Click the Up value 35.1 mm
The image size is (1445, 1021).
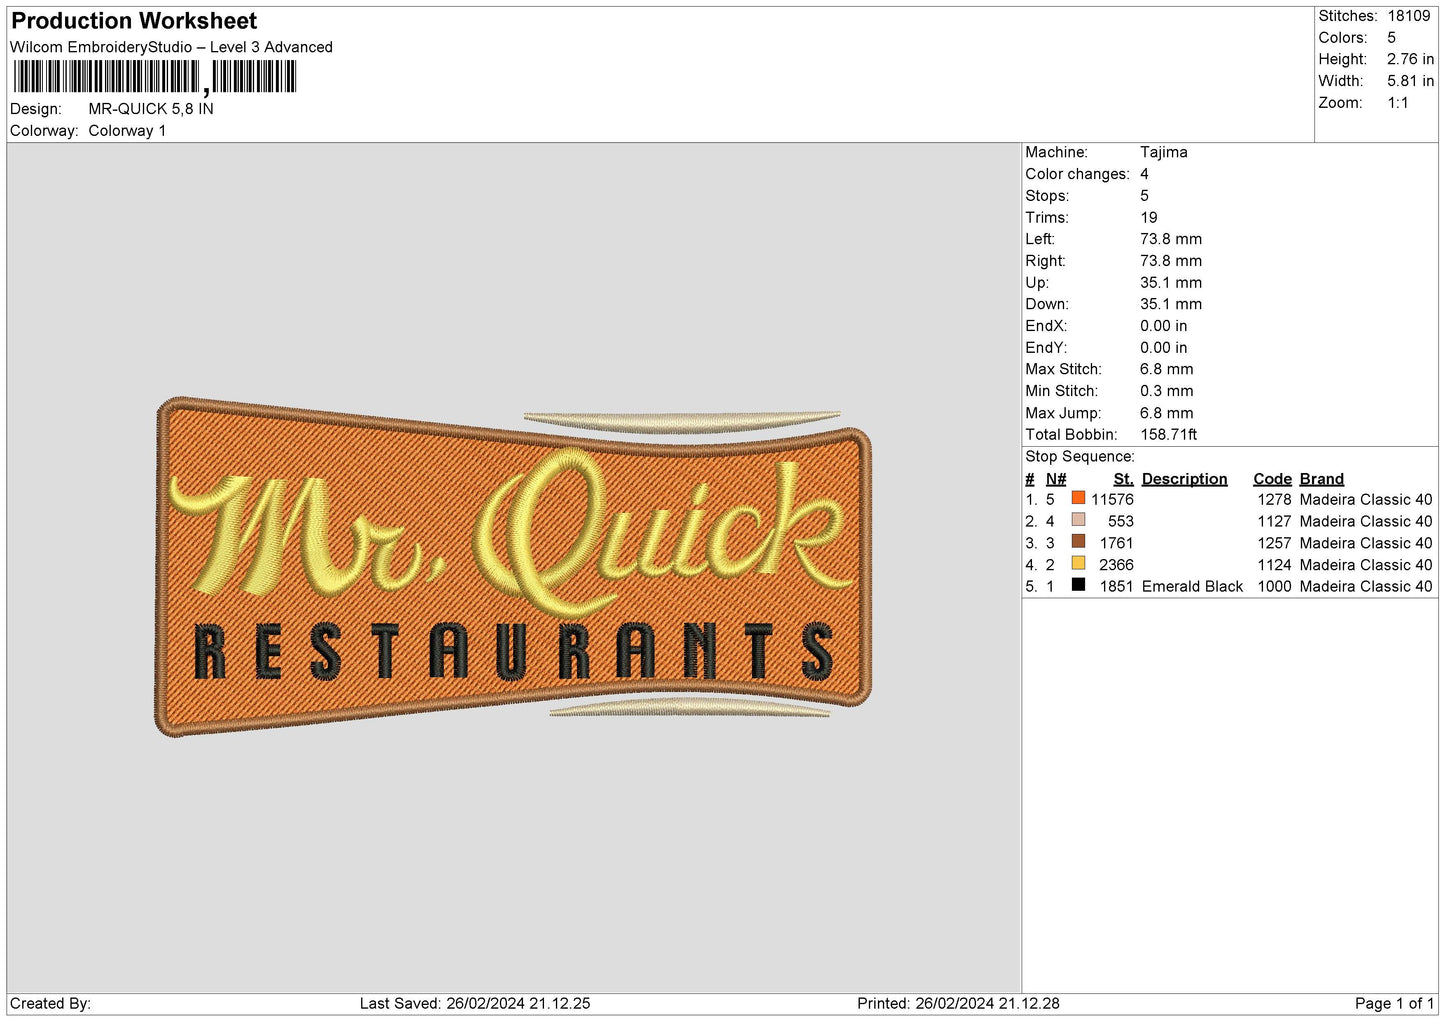coord(1171,283)
